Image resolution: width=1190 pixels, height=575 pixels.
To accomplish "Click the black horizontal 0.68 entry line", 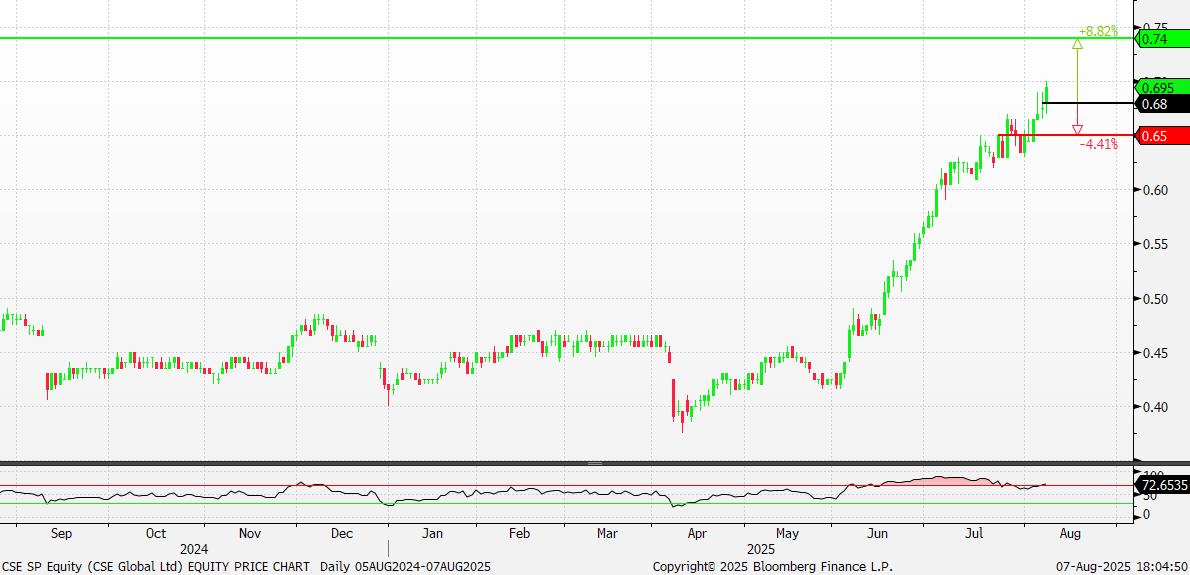I will [1088, 102].
